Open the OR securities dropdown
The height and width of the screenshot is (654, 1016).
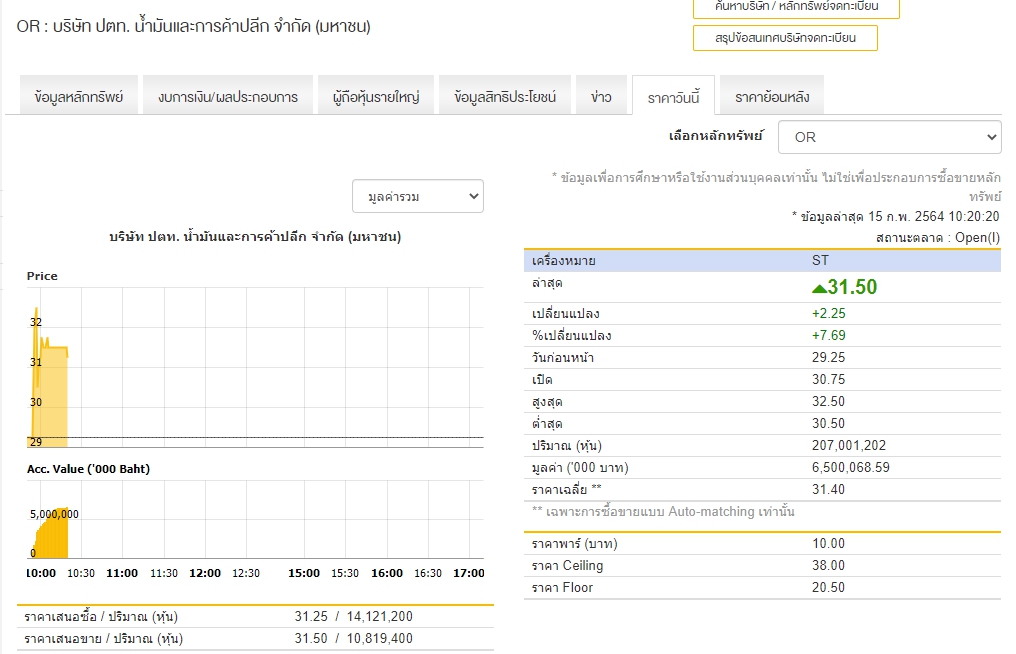point(890,137)
